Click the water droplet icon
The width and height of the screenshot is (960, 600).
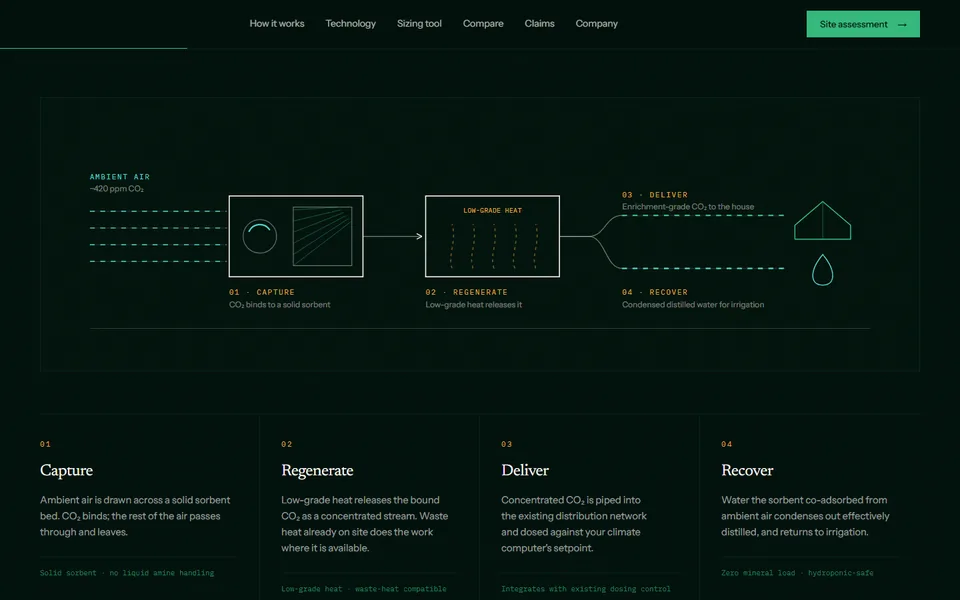click(822, 270)
